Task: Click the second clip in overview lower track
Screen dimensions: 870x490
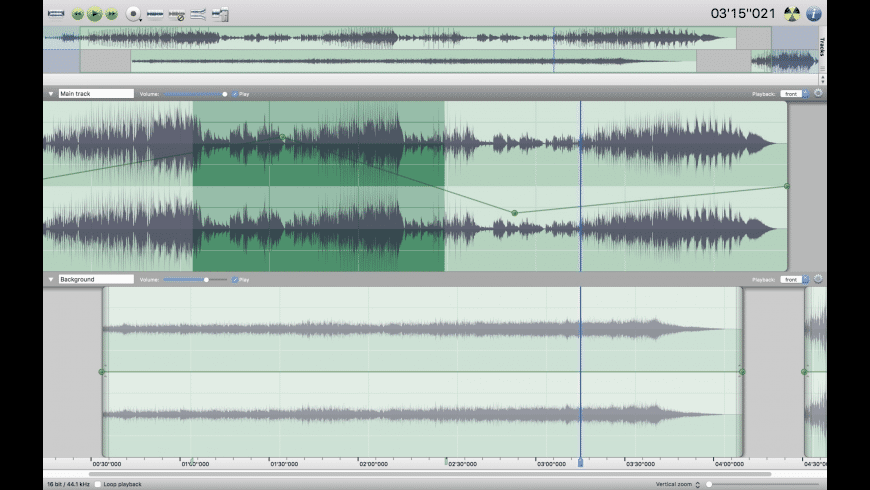Action: point(785,61)
